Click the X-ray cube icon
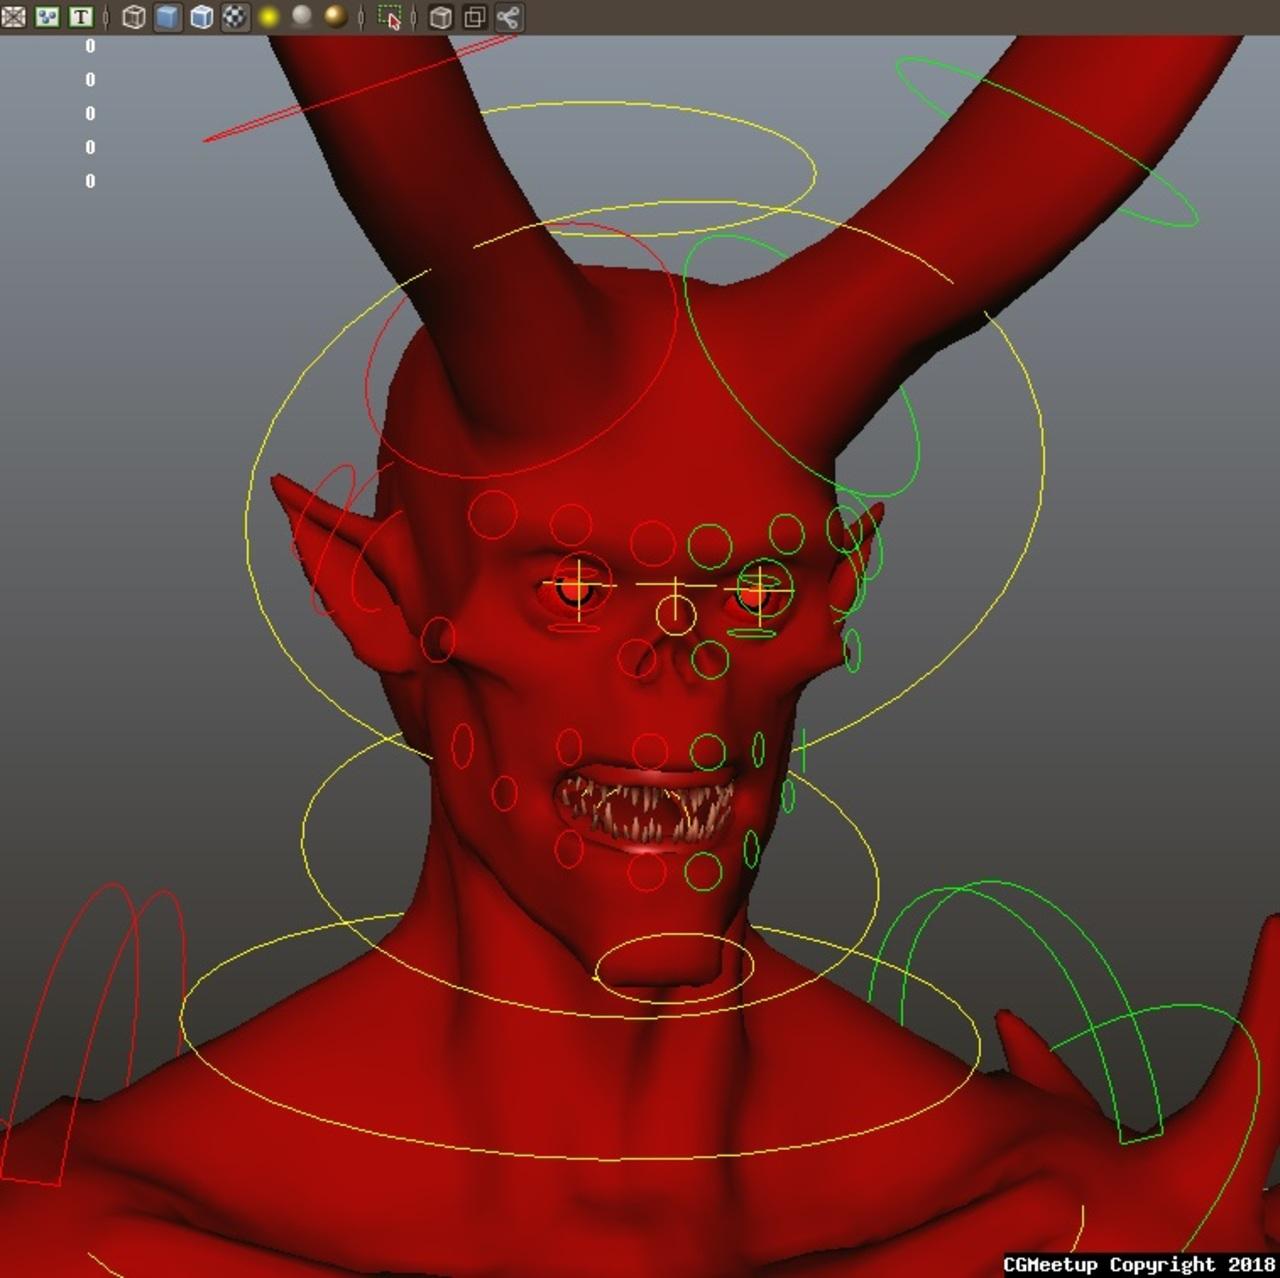 (440, 17)
